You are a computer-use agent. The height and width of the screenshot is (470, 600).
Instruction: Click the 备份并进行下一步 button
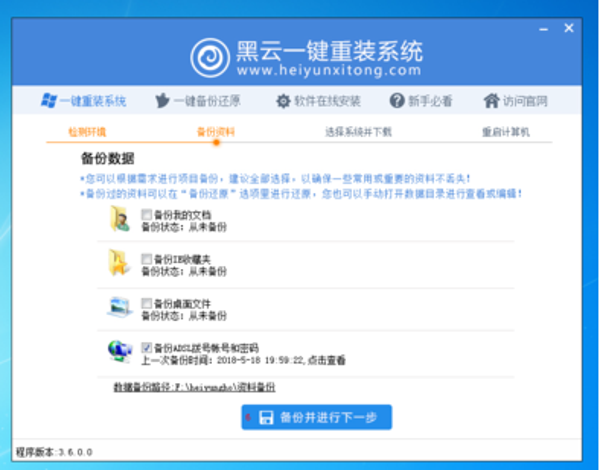(316, 417)
